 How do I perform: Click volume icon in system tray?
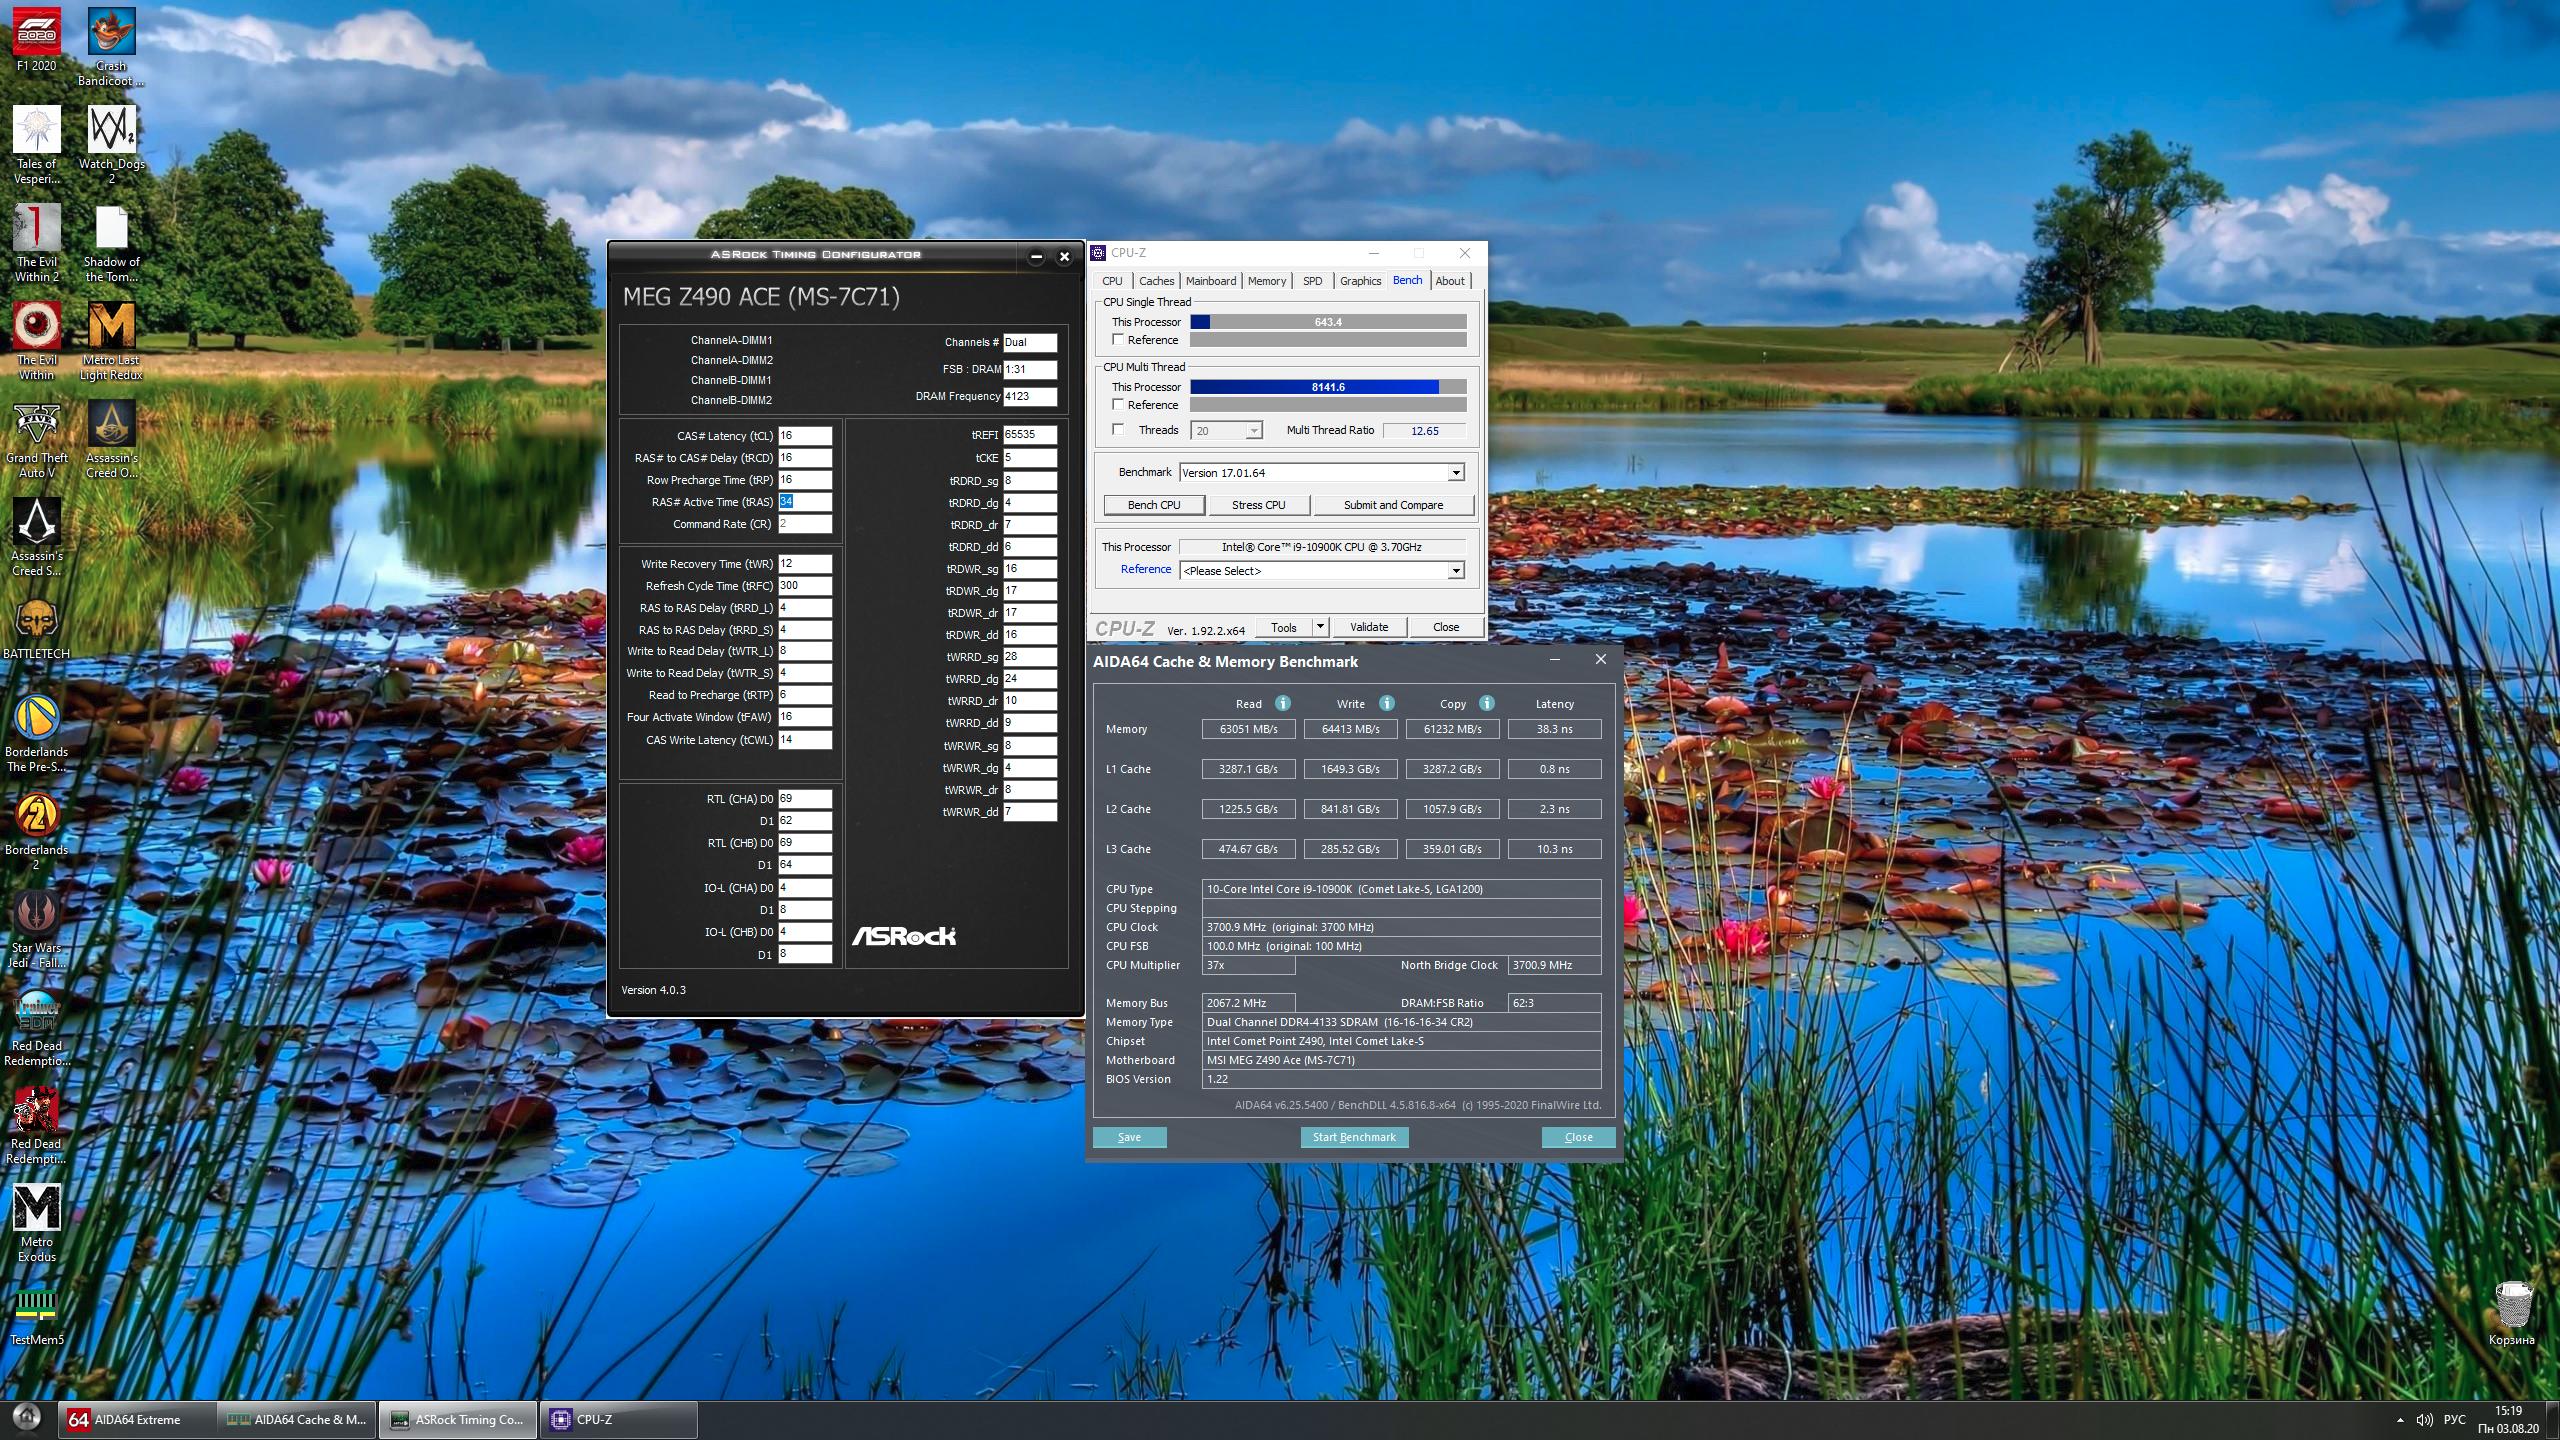[2423, 1420]
